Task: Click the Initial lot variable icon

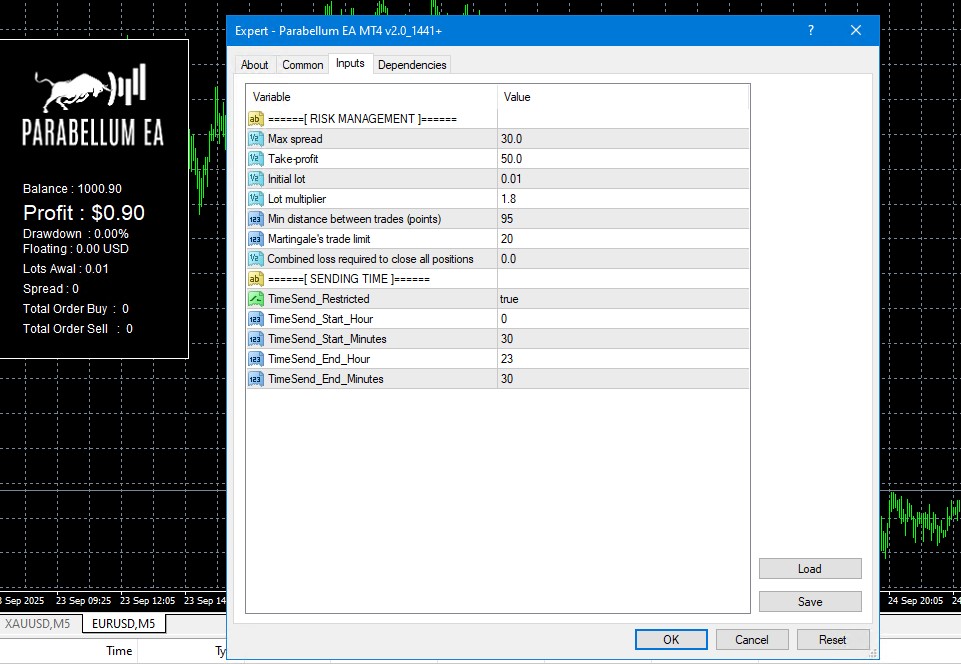Action: pyautogui.click(x=256, y=179)
